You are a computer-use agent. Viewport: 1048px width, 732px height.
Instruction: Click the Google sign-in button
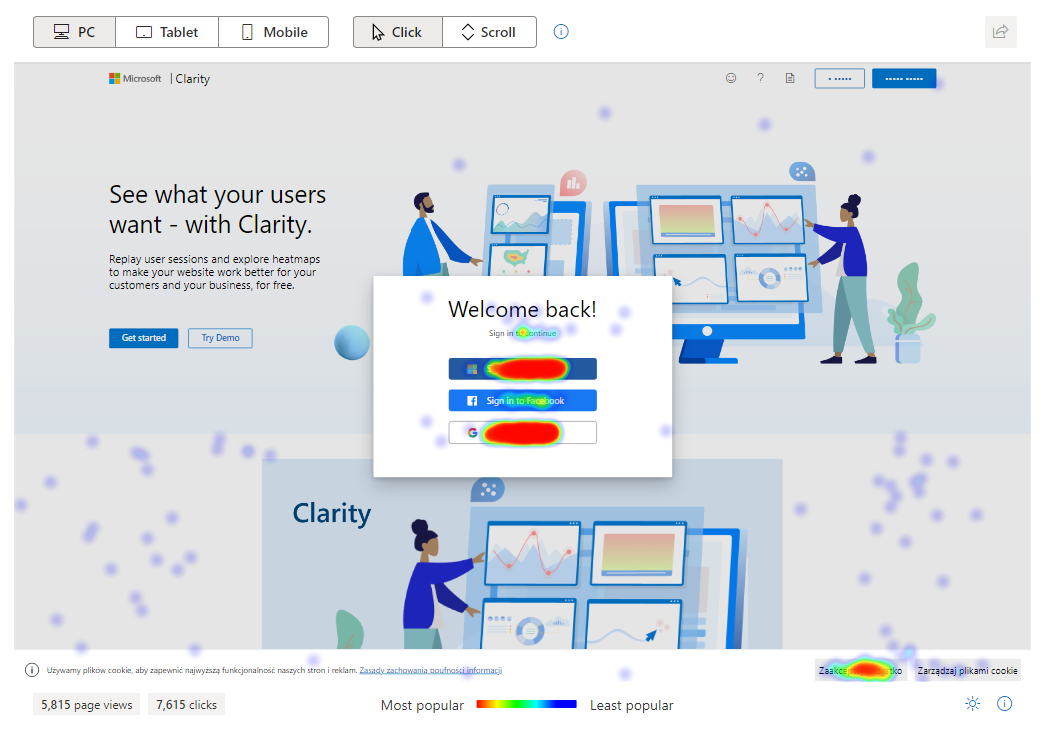[x=523, y=433]
